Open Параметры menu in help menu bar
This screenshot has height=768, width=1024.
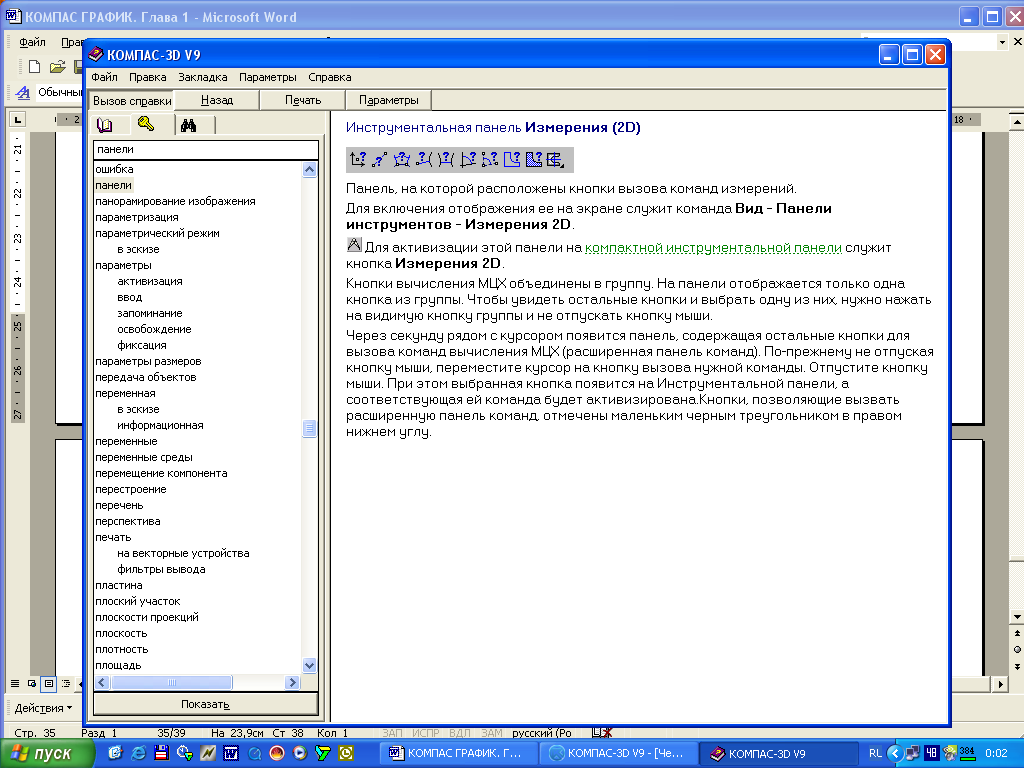(268, 77)
